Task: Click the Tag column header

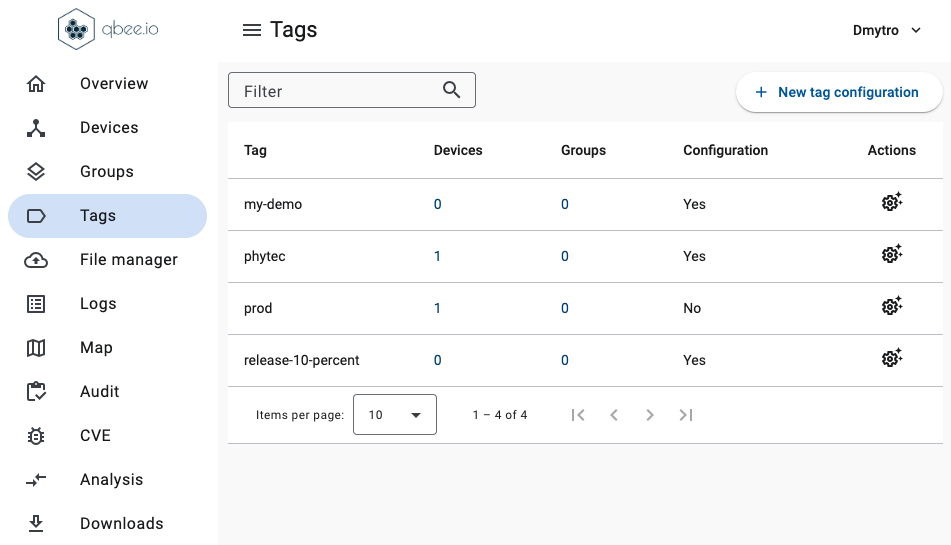Action: [255, 150]
